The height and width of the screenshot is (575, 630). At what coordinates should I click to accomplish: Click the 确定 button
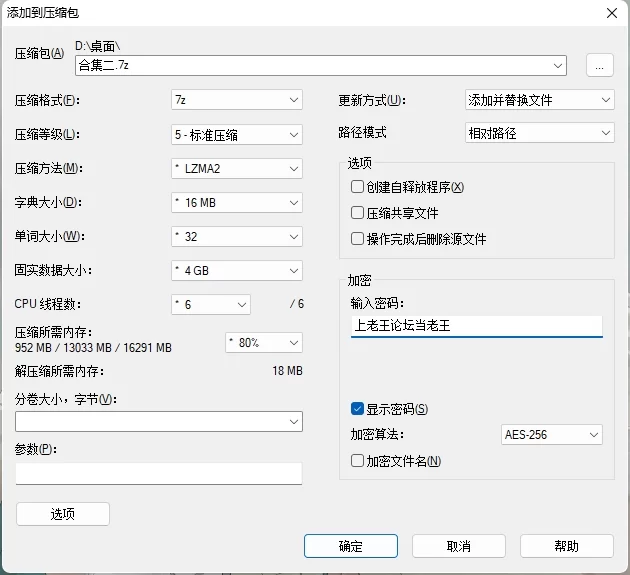point(351,546)
